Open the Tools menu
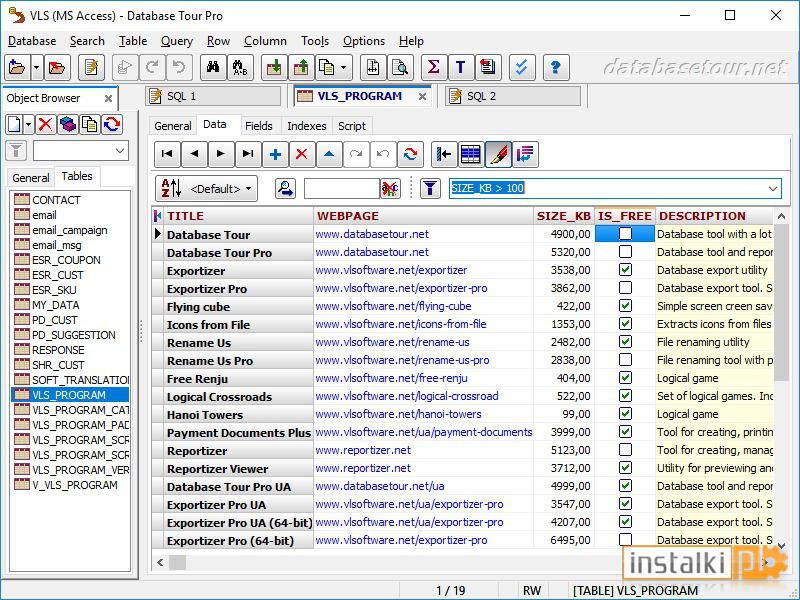Image resolution: width=800 pixels, height=600 pixels. pyautogui.click(x=315, y=41)
